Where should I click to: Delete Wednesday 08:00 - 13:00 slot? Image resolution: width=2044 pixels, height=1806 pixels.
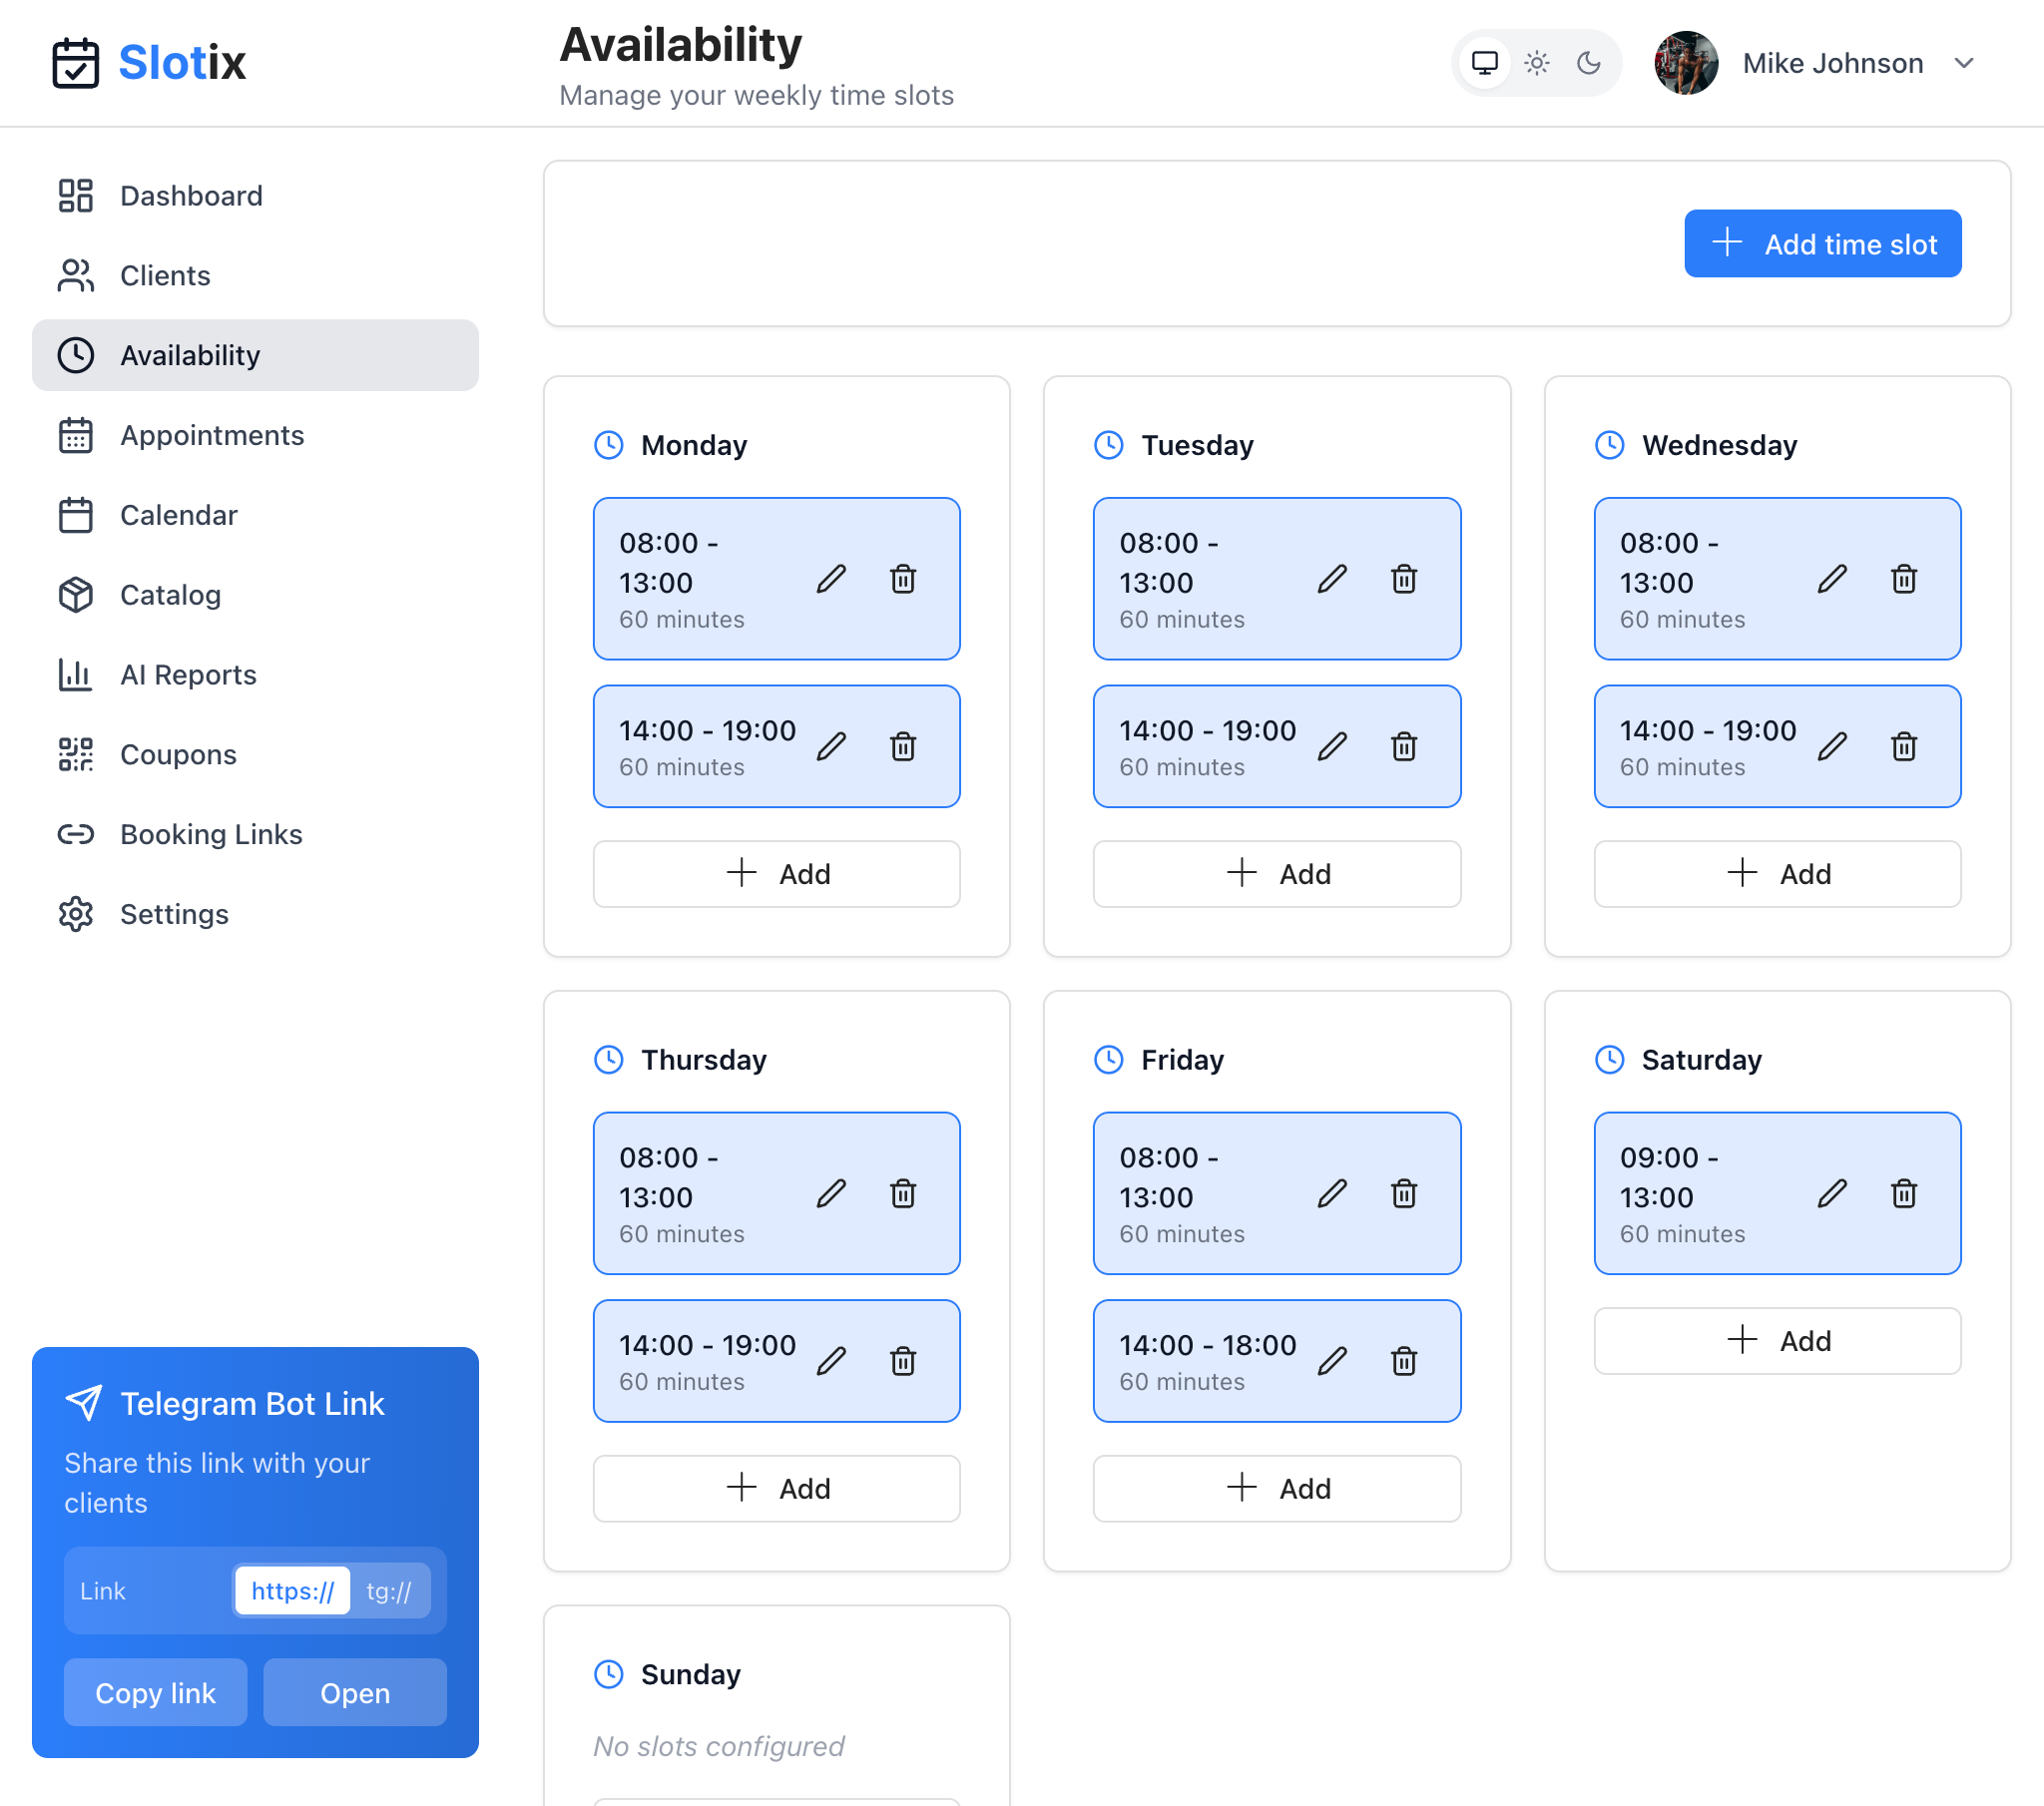click(x=1903, y=579)
